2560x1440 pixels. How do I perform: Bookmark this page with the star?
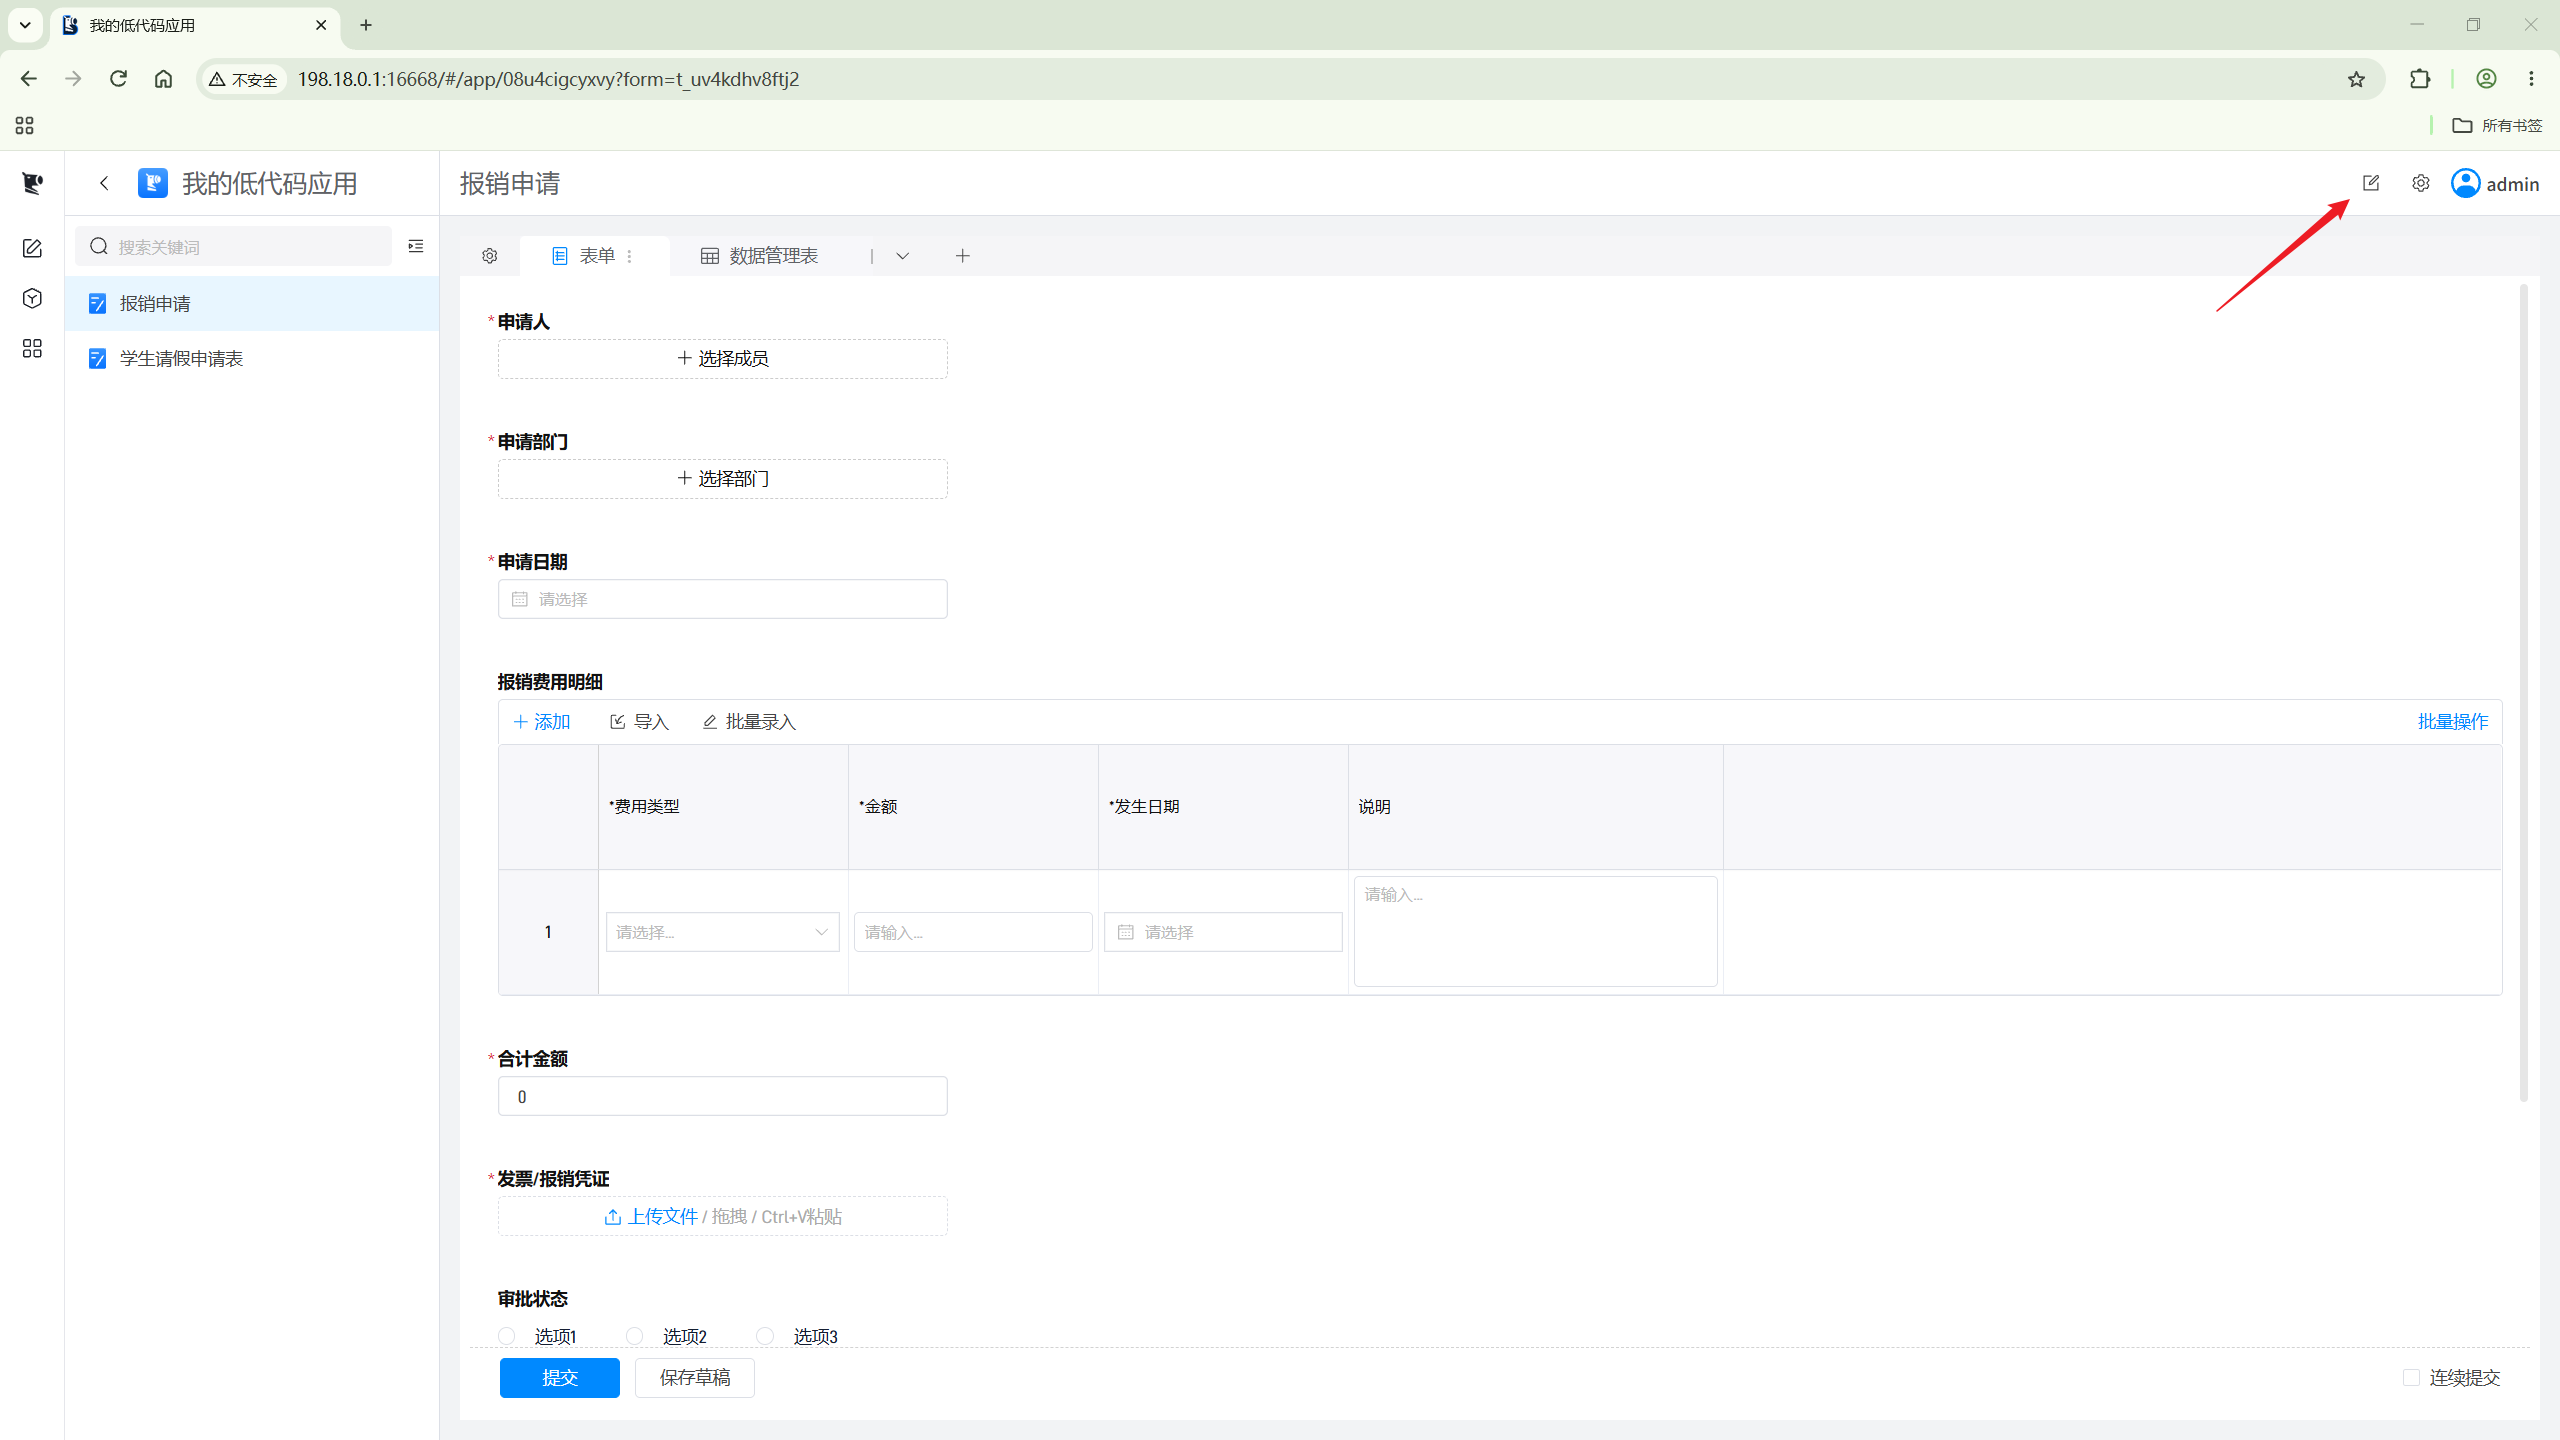tap(2356, 79)
